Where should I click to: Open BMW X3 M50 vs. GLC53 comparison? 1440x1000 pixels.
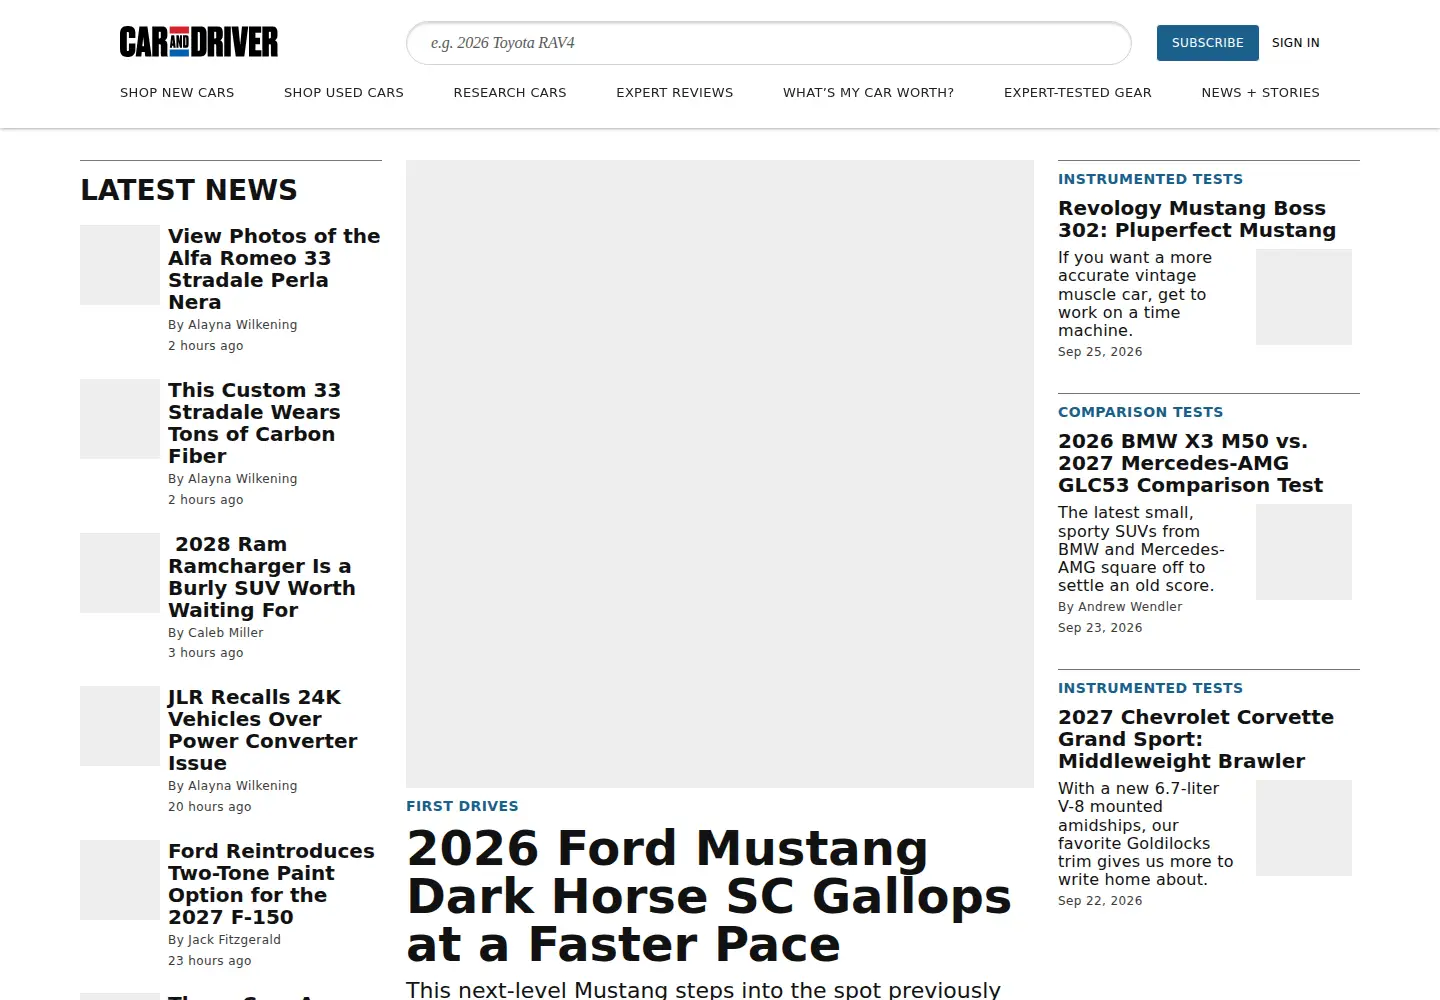tap(1190, 463)
